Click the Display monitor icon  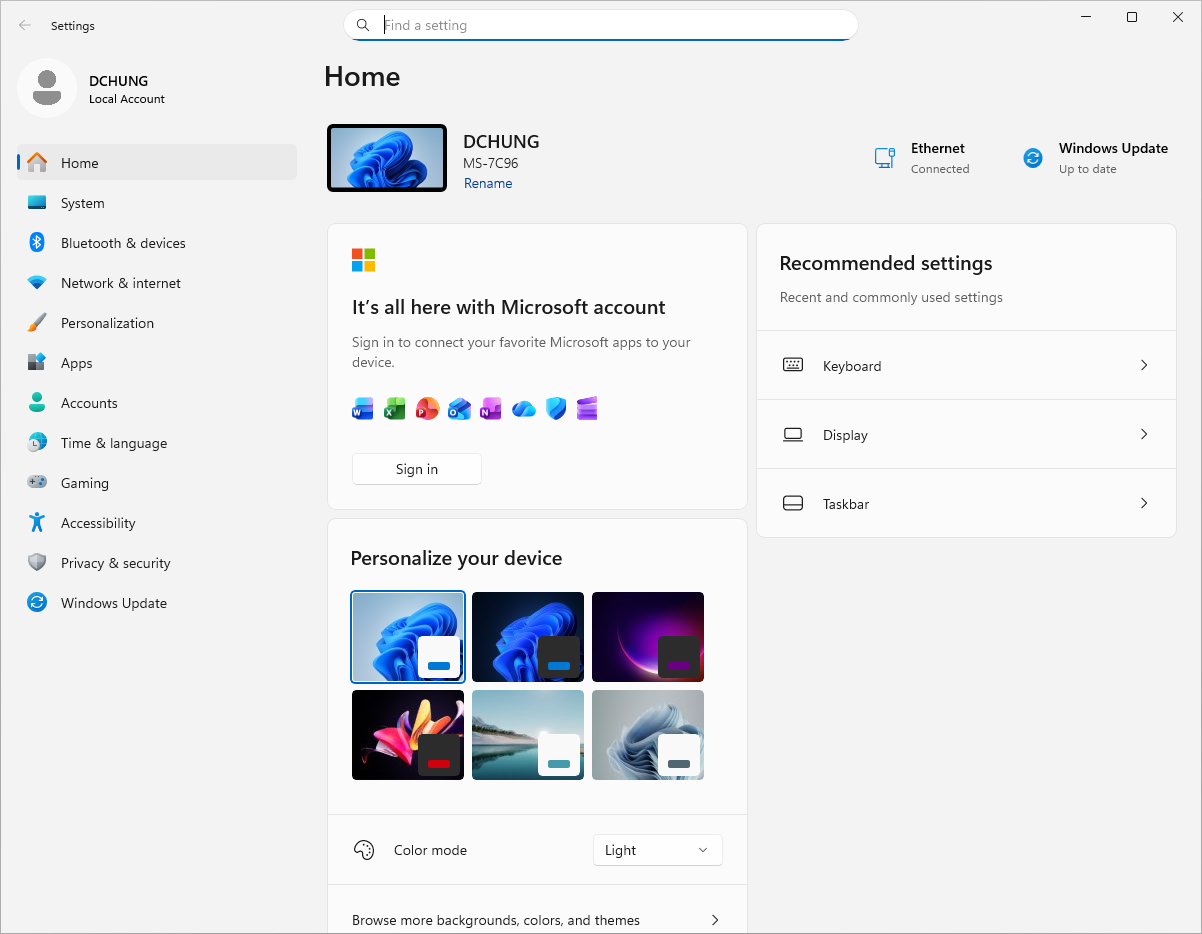pos(793,434)
